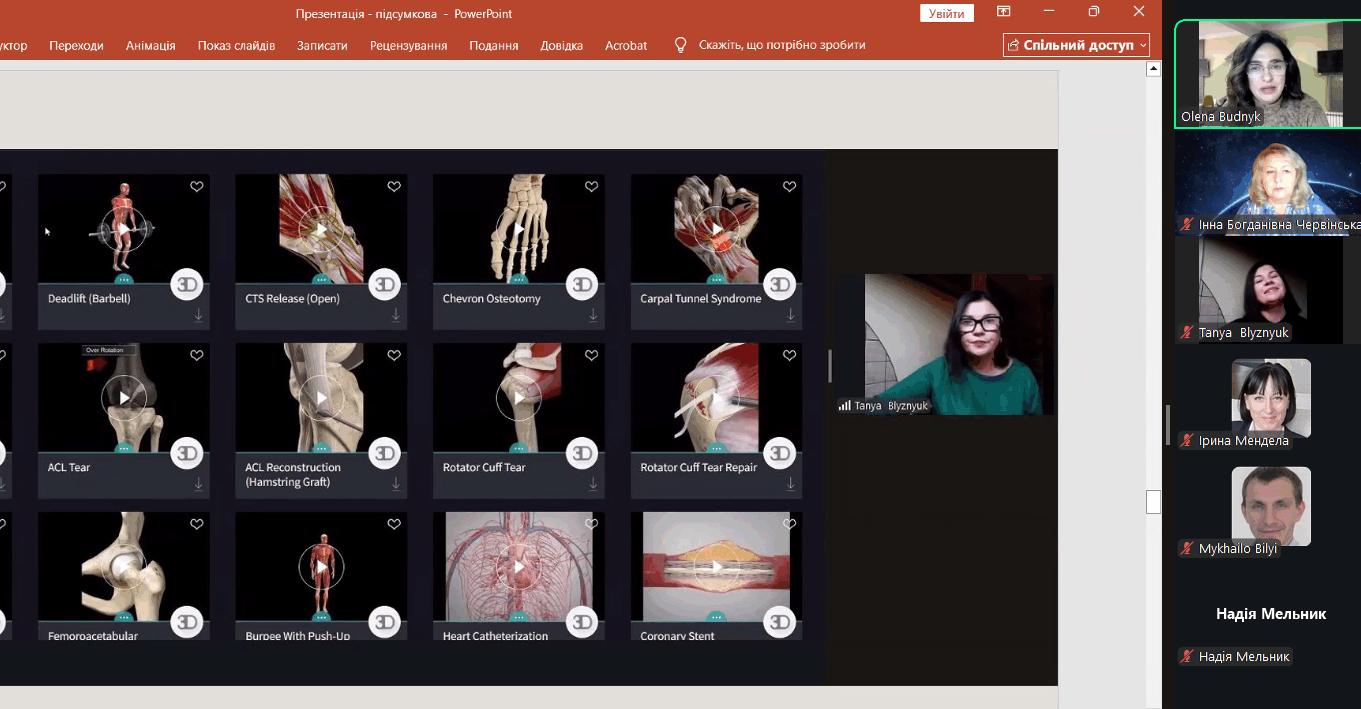The image size is (1361, 709).
Task: Click ribbon display options icon in title bar
Action: click(1003, 12)
